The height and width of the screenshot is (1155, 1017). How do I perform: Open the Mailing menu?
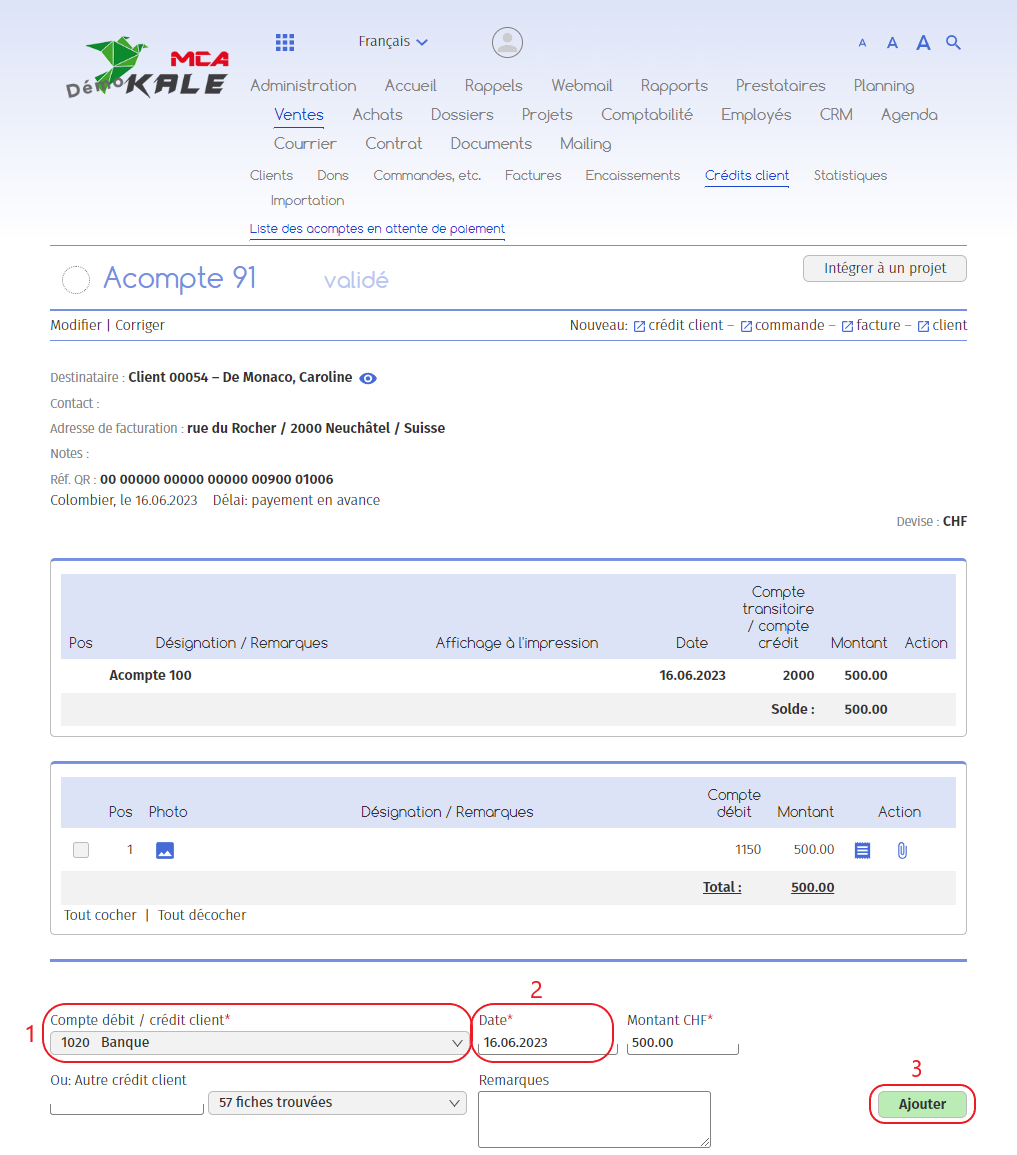pyautogui.click(x=585, y=144)
